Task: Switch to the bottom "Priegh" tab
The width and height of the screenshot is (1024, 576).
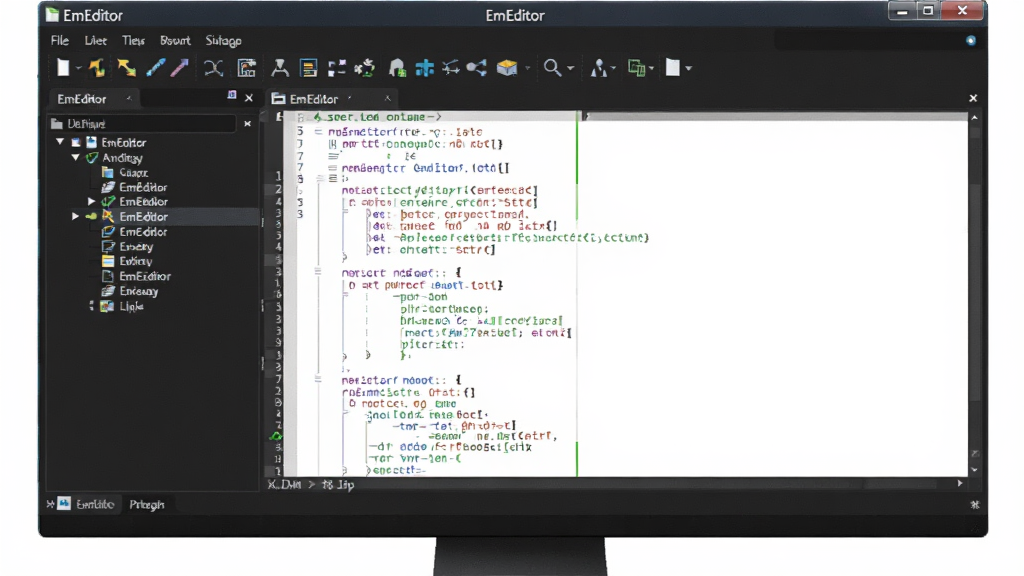Action: click(x=146, y=505)
